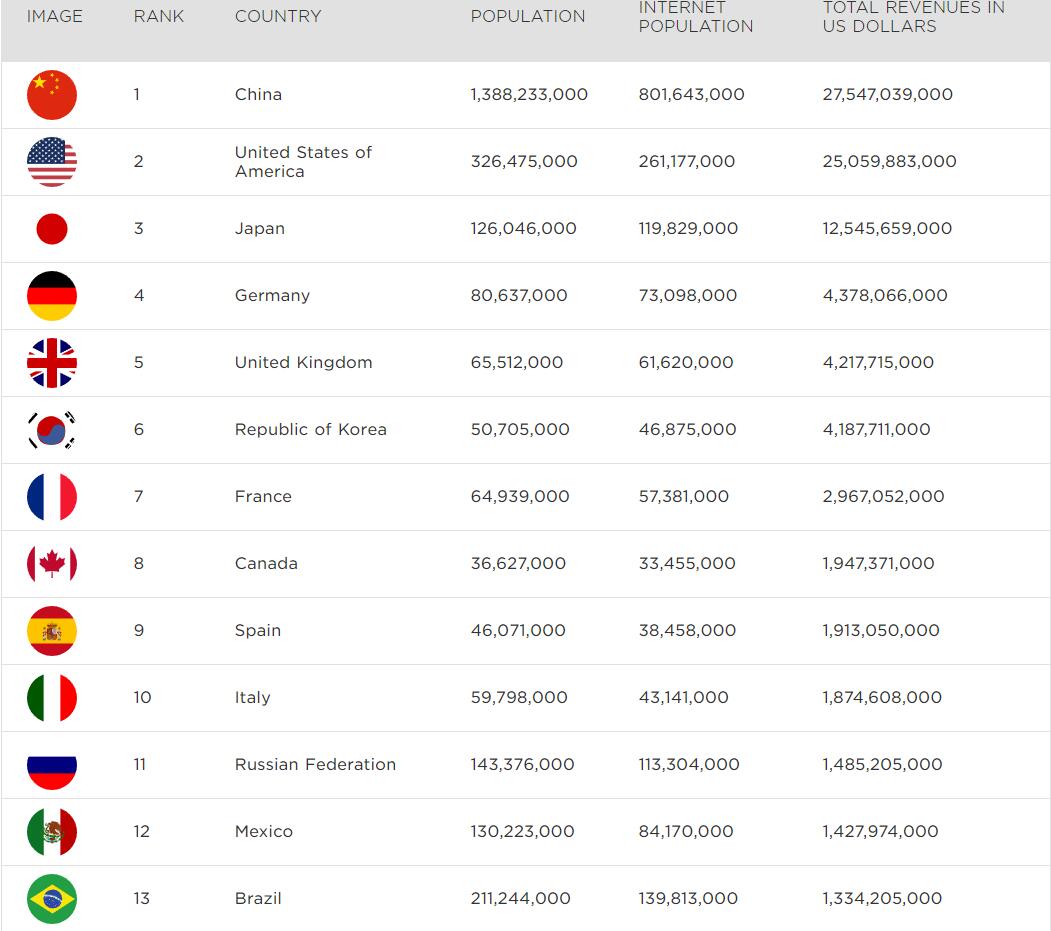The width and height of the screenshot is (1051, 931).
Task: Click the Spain flag icon
Action: point(52,631)
